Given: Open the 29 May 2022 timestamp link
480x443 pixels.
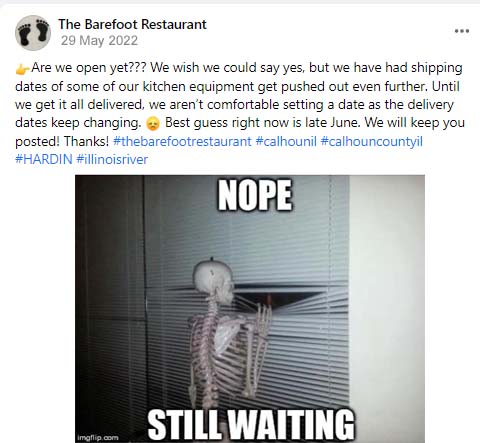Looking at the screenshot, I should click(x=99, y=41).
